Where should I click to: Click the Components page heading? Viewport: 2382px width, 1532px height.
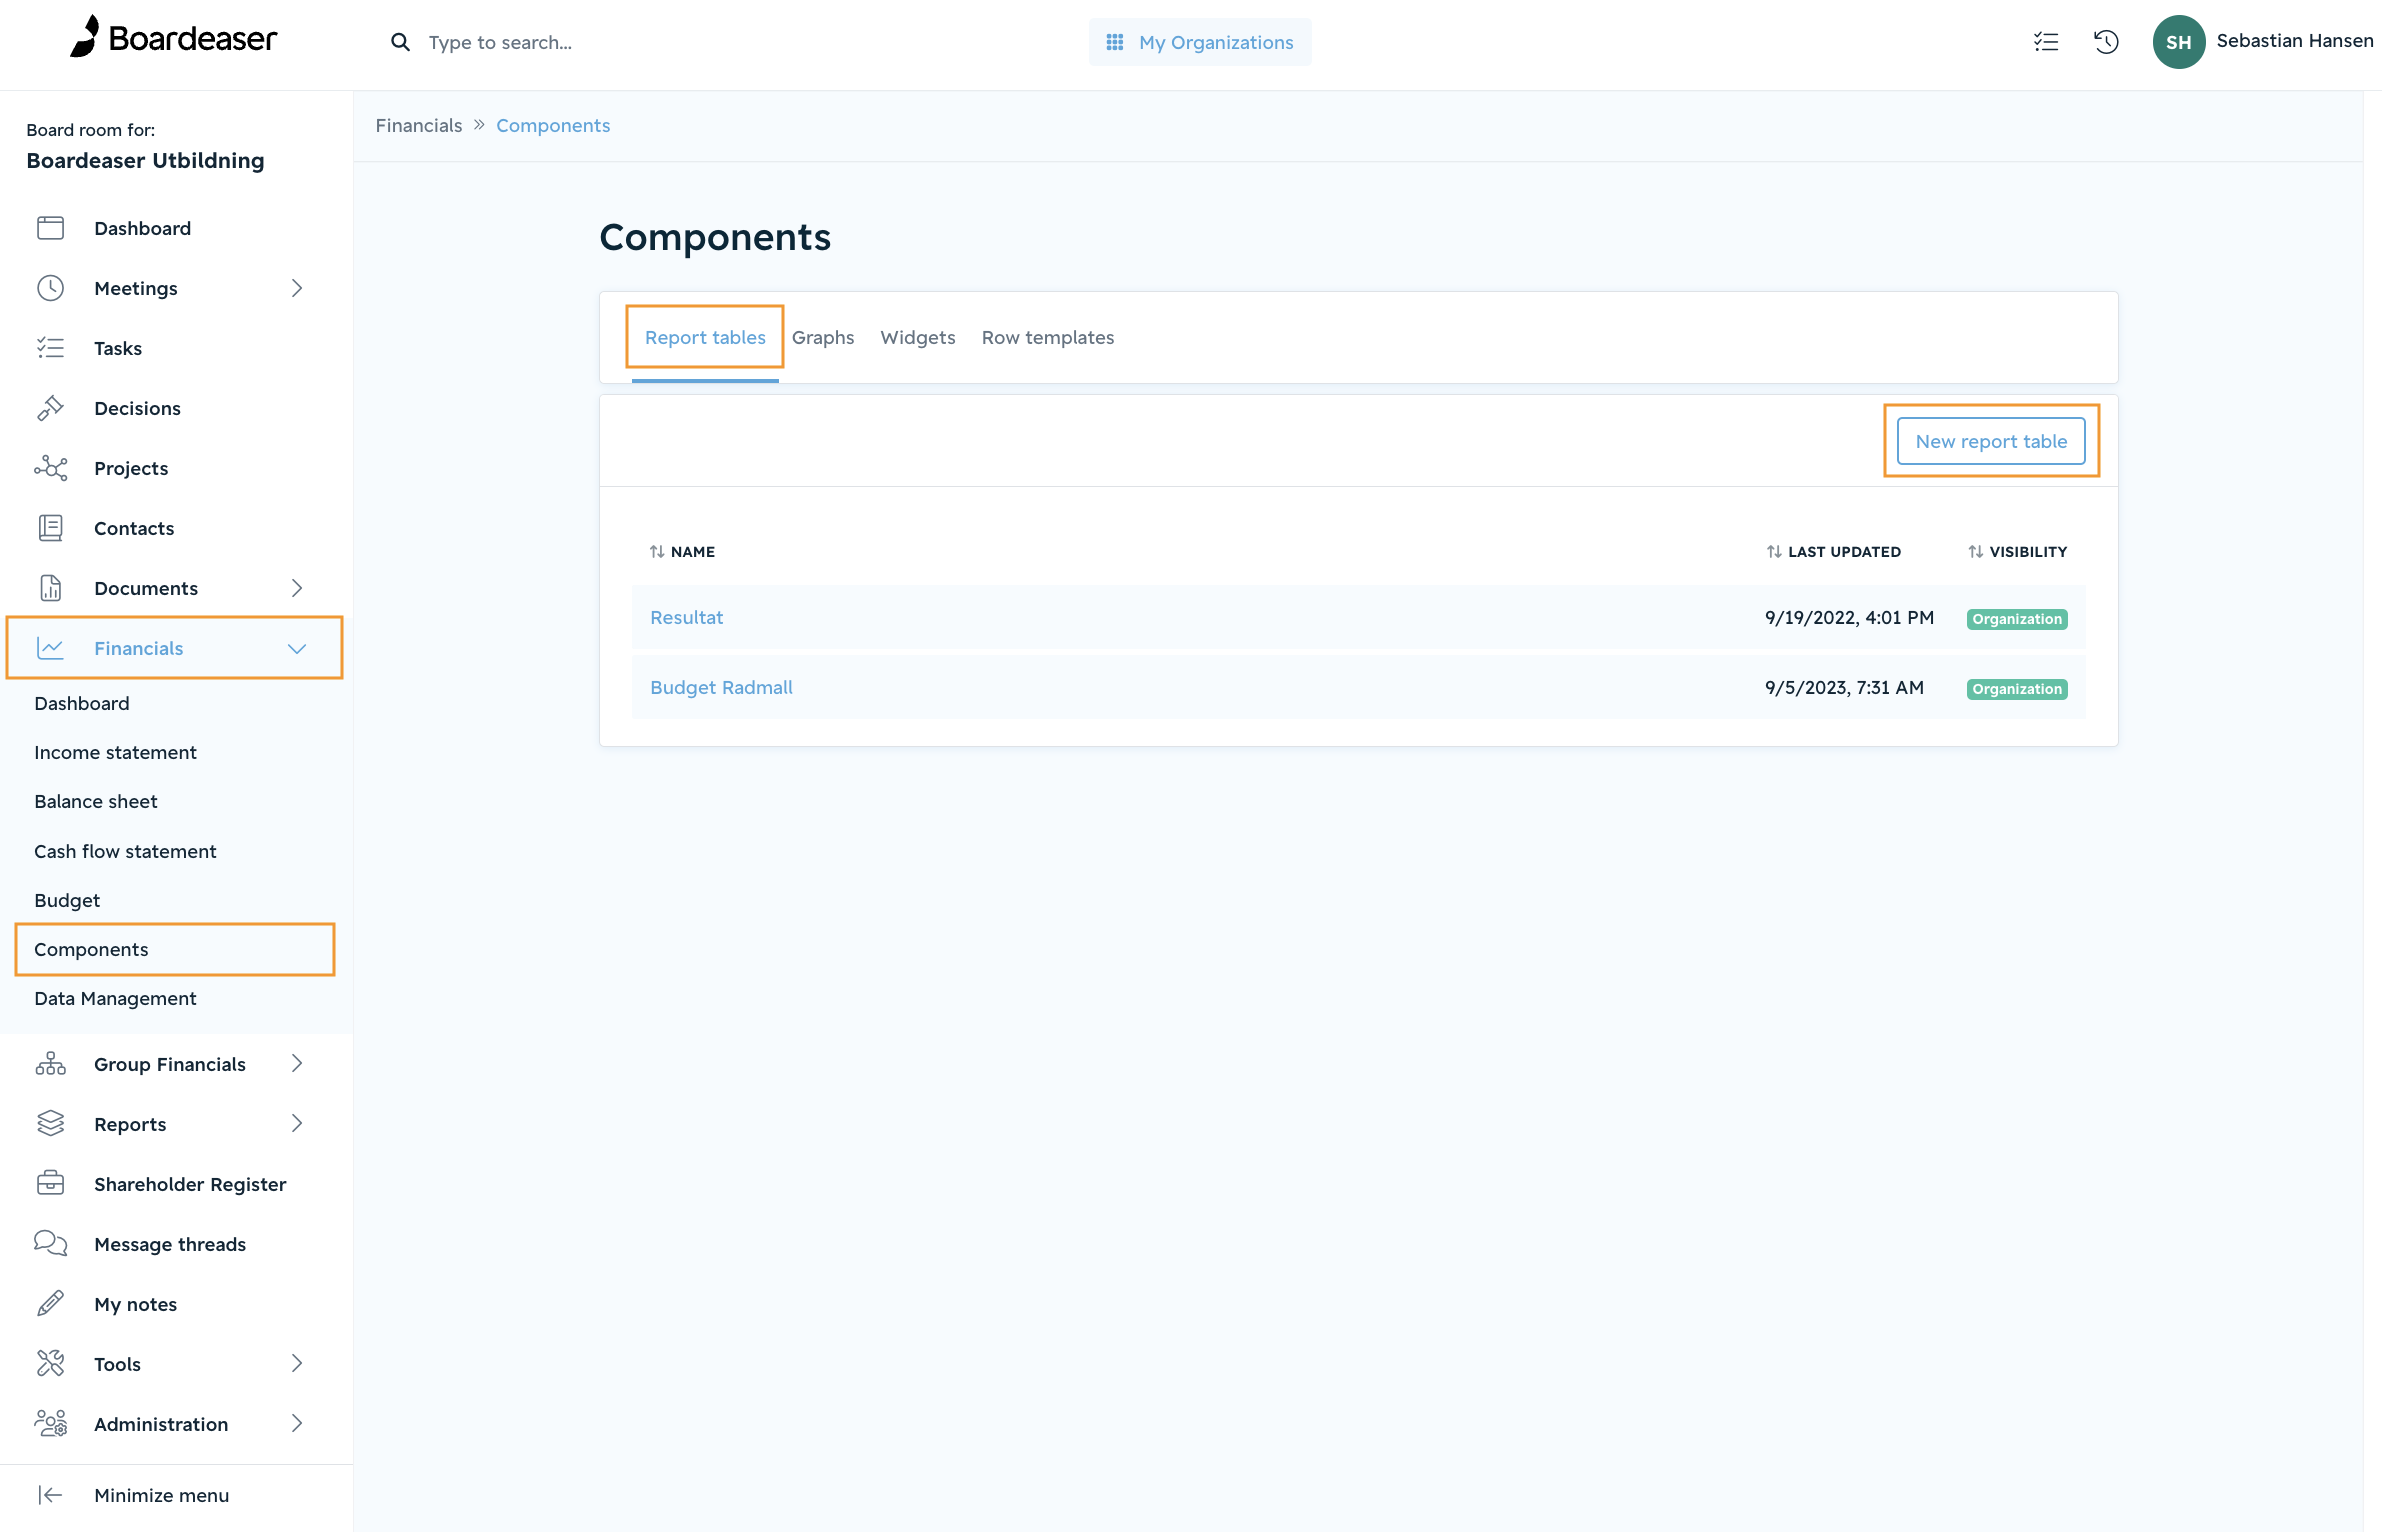[x=715, y=238]
